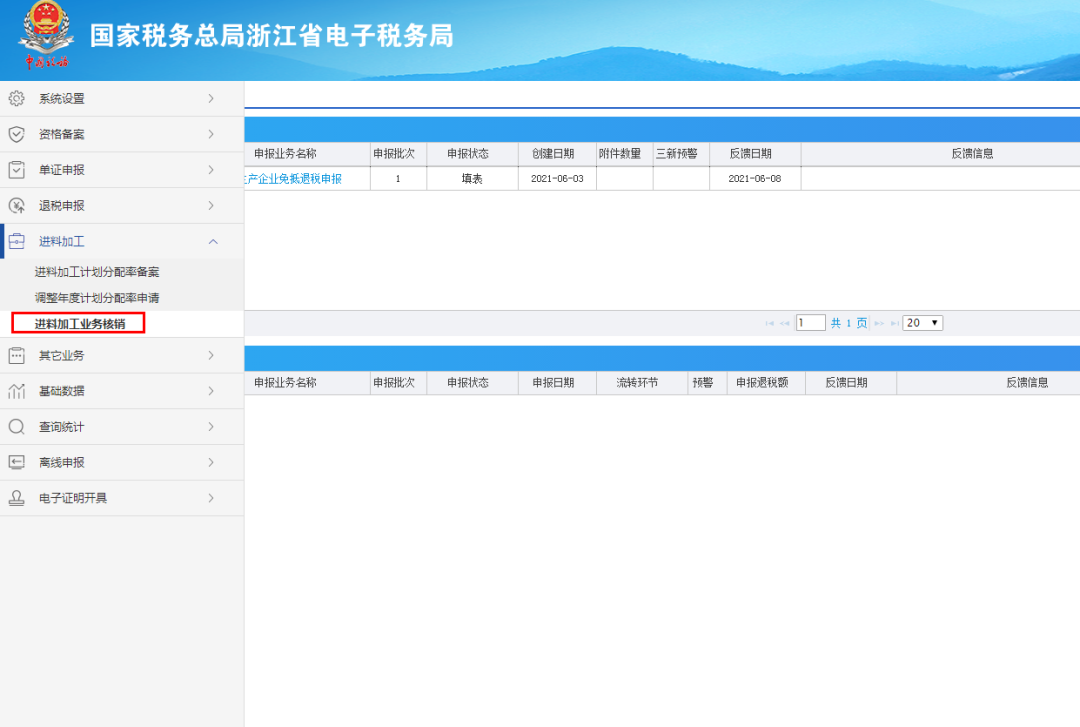
Task: Open 进料加工业务核销 submenu item
Action: [80, 324]
